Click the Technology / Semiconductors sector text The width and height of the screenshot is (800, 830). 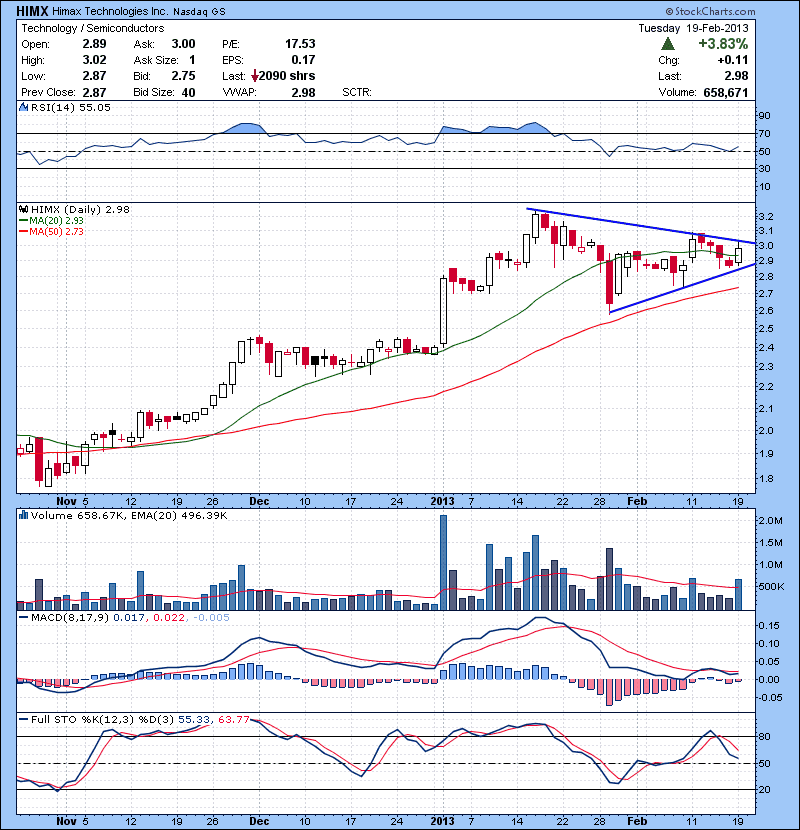tap(93, 28)
